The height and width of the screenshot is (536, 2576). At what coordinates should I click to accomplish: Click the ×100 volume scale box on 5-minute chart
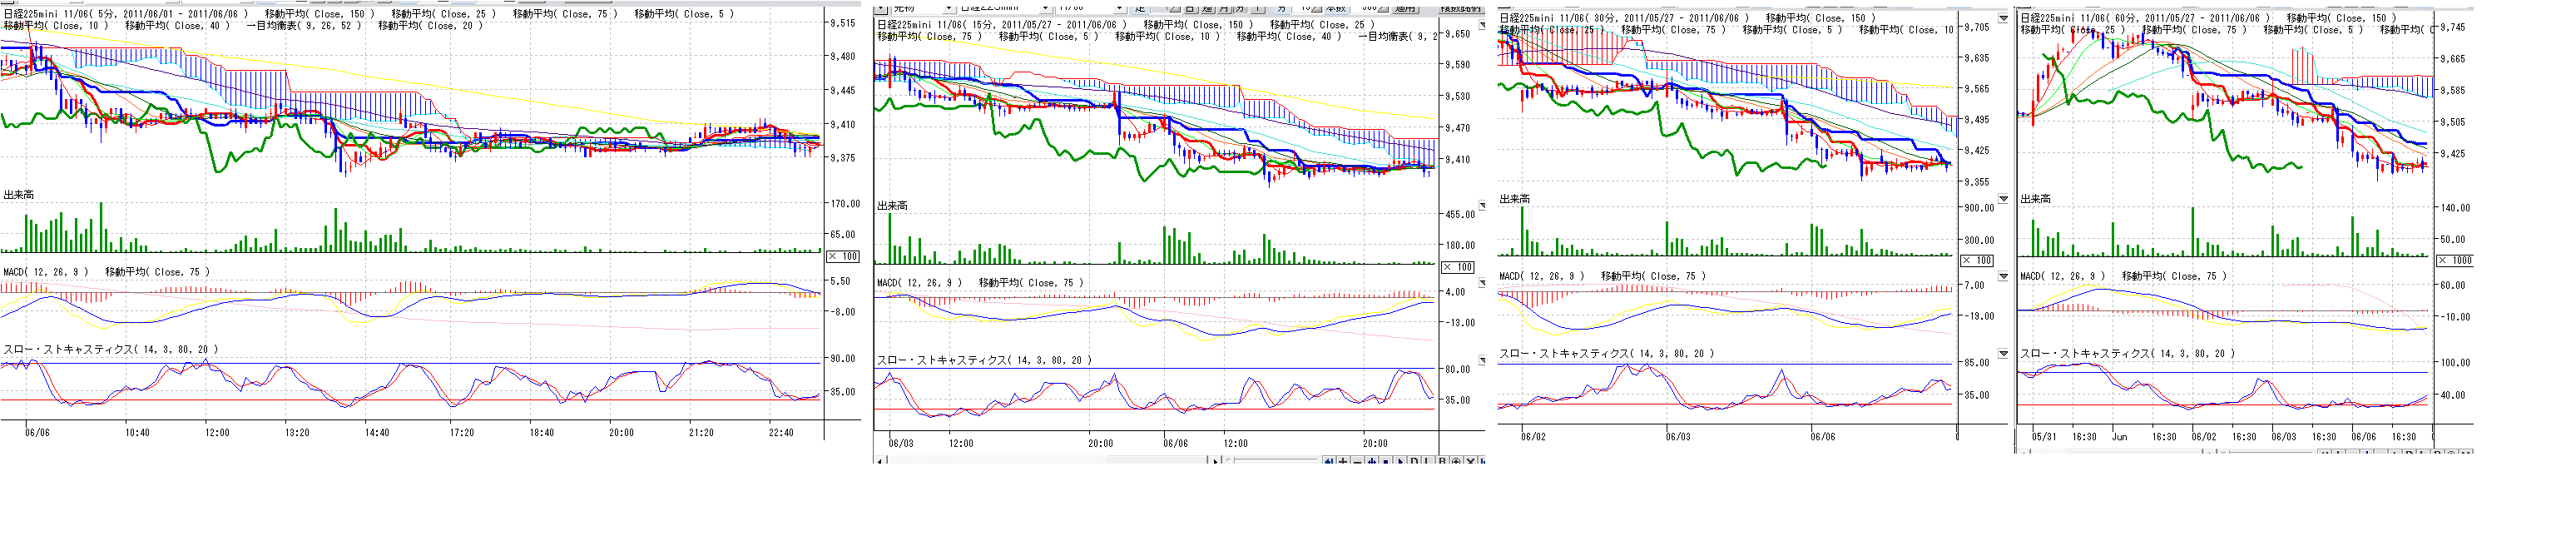tap(843, 256)
